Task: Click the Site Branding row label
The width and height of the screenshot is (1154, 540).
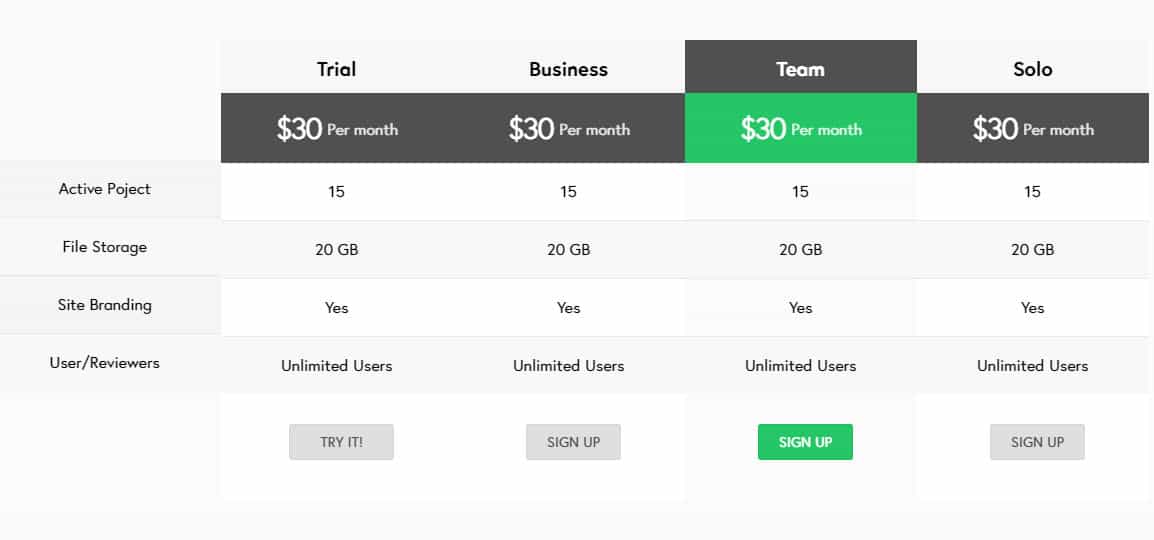Action: [x=105, y=305]
